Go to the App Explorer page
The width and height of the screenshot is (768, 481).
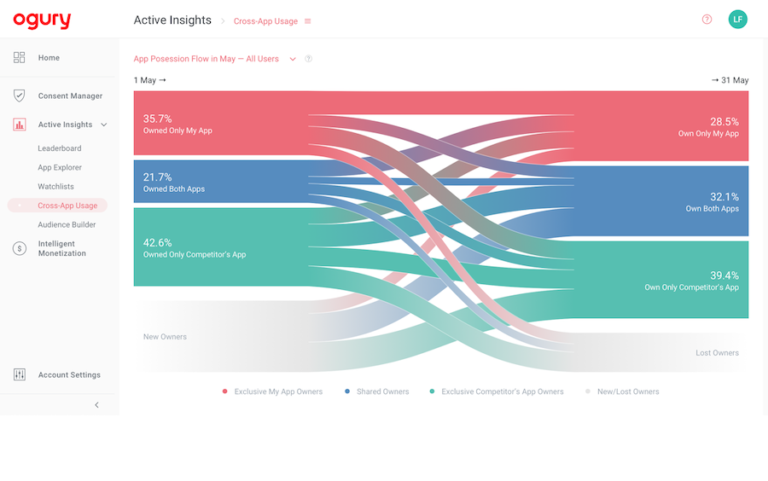tap(60, 168)
